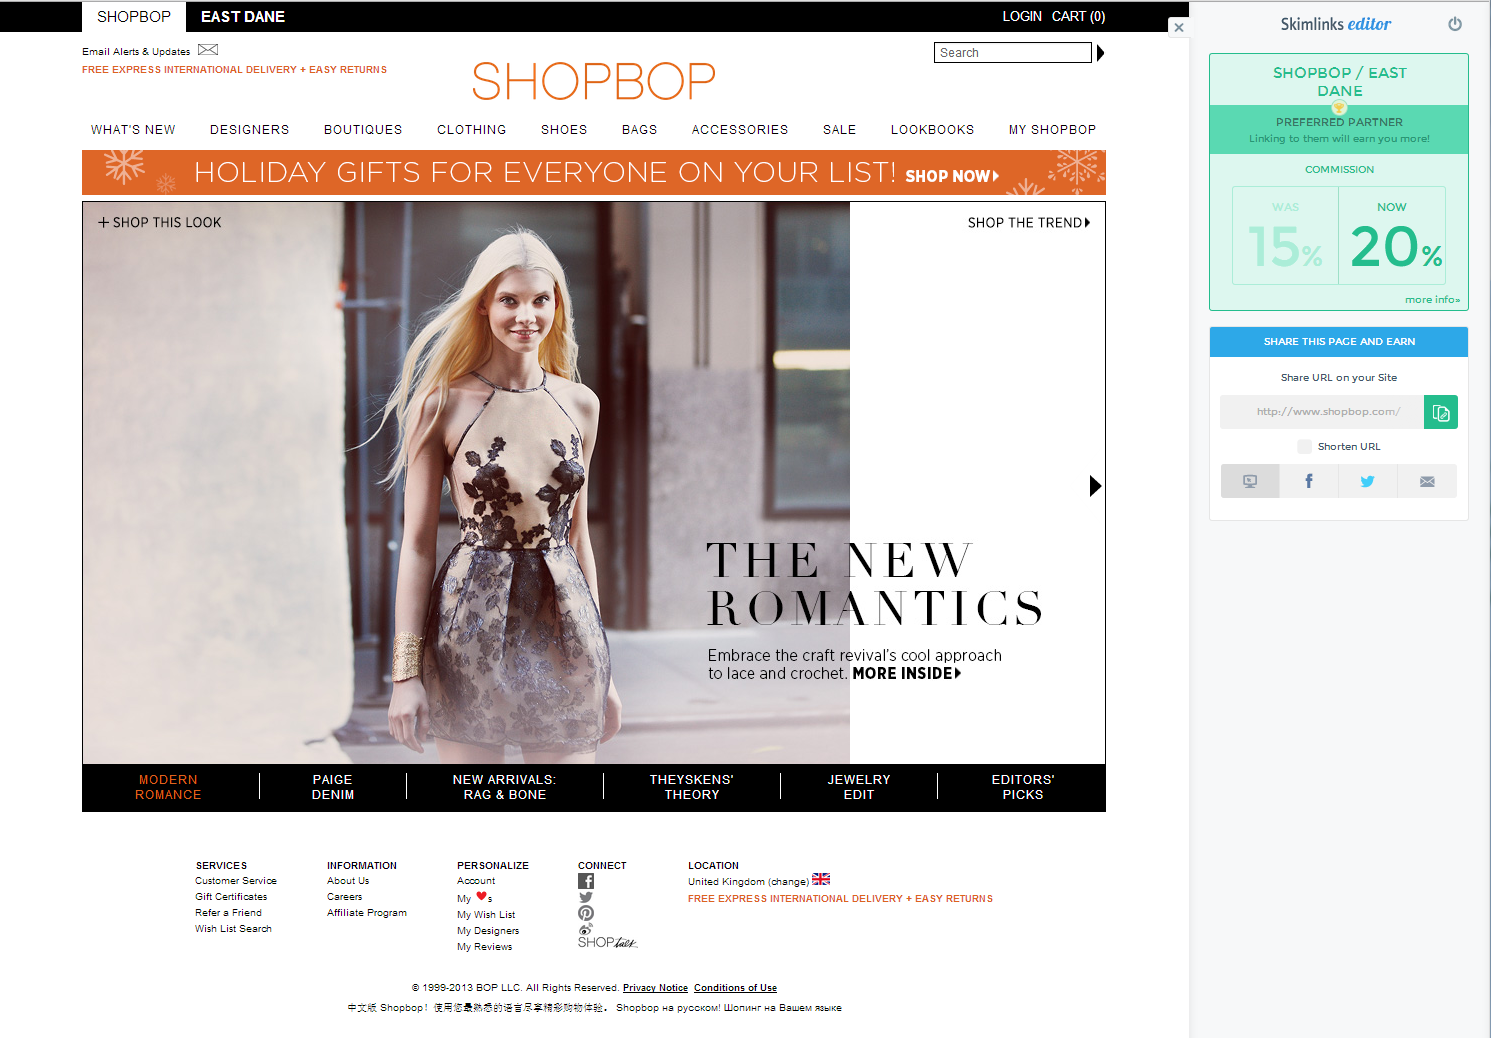Open the Cart (0) link
Viewport: 1491px width, 1038px height.
pyautogui.click(x=1078, y=17)
